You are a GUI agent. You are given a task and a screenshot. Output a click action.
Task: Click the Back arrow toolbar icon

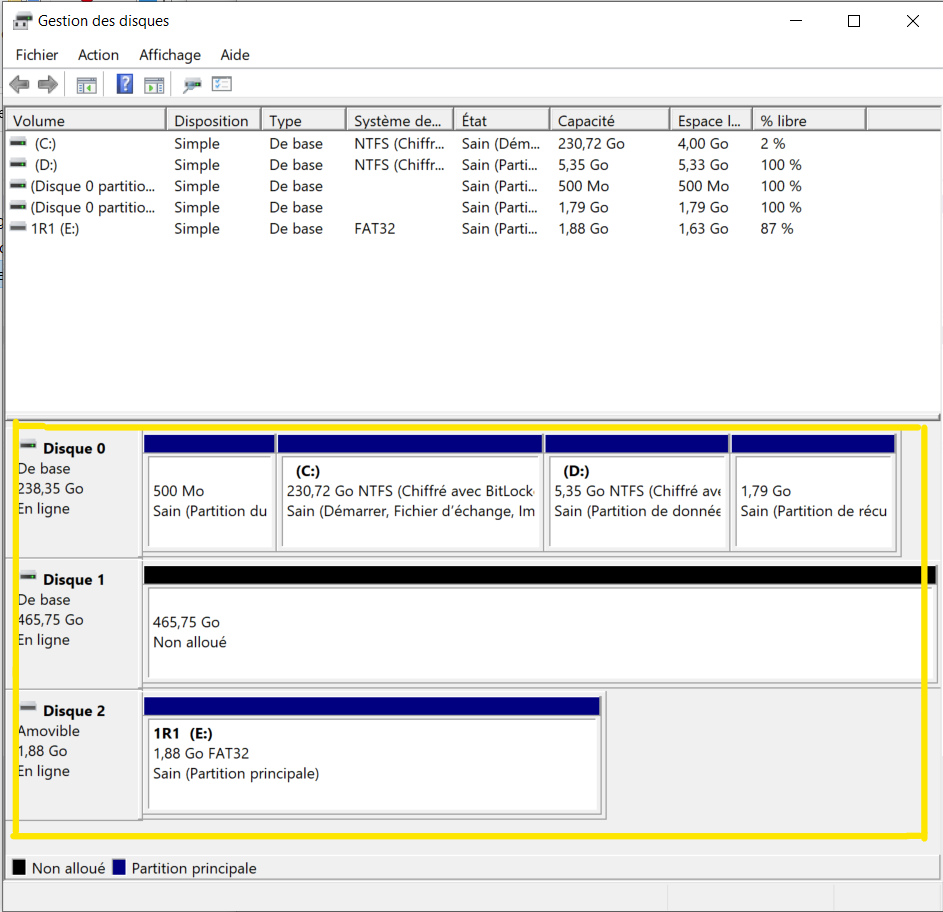coord(19,85)
